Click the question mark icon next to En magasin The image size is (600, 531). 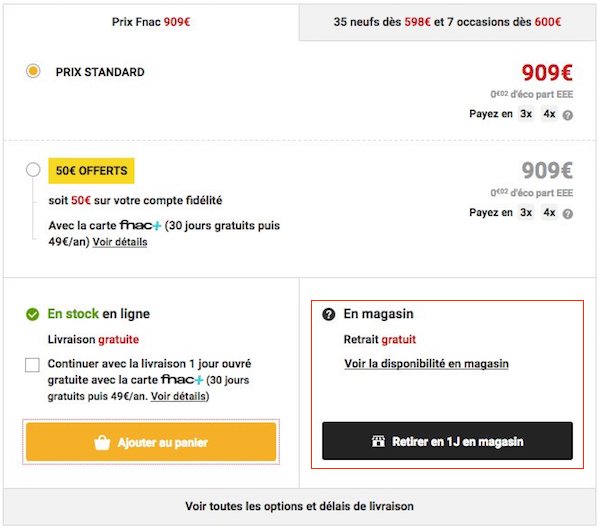click(x=329, y=314)
